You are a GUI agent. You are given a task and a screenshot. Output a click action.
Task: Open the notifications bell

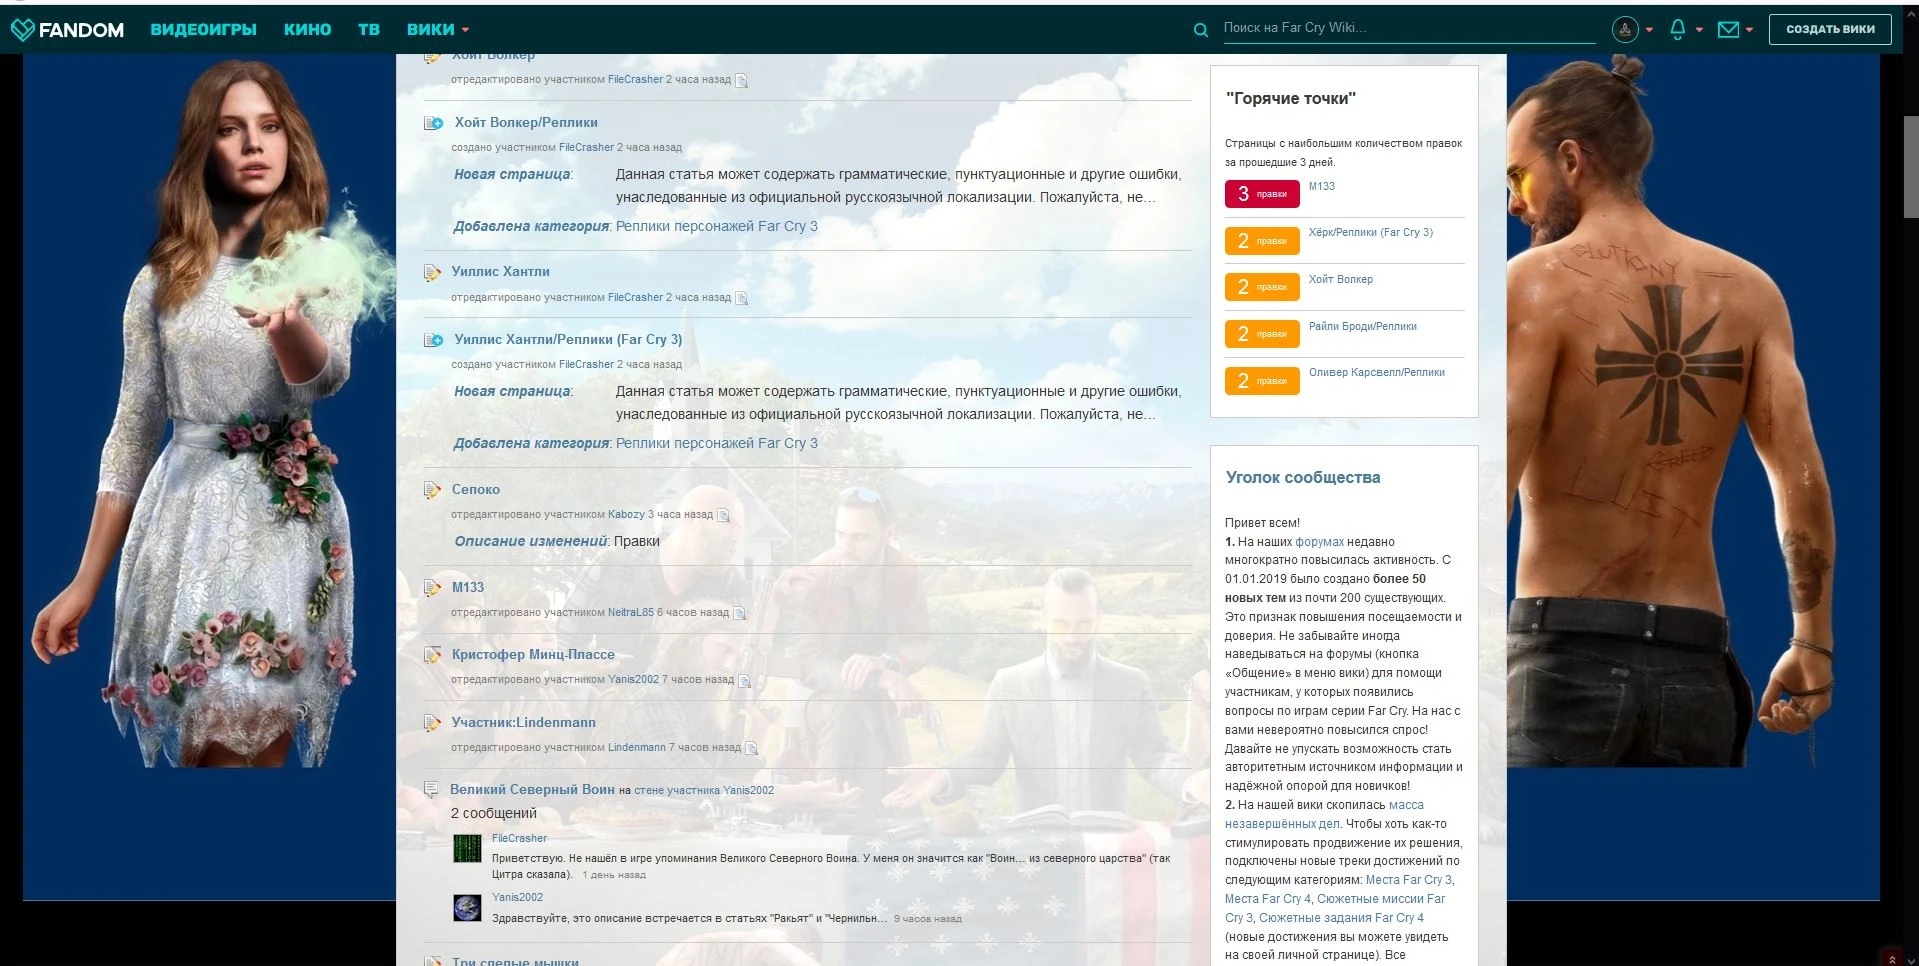click(1677, 29)
